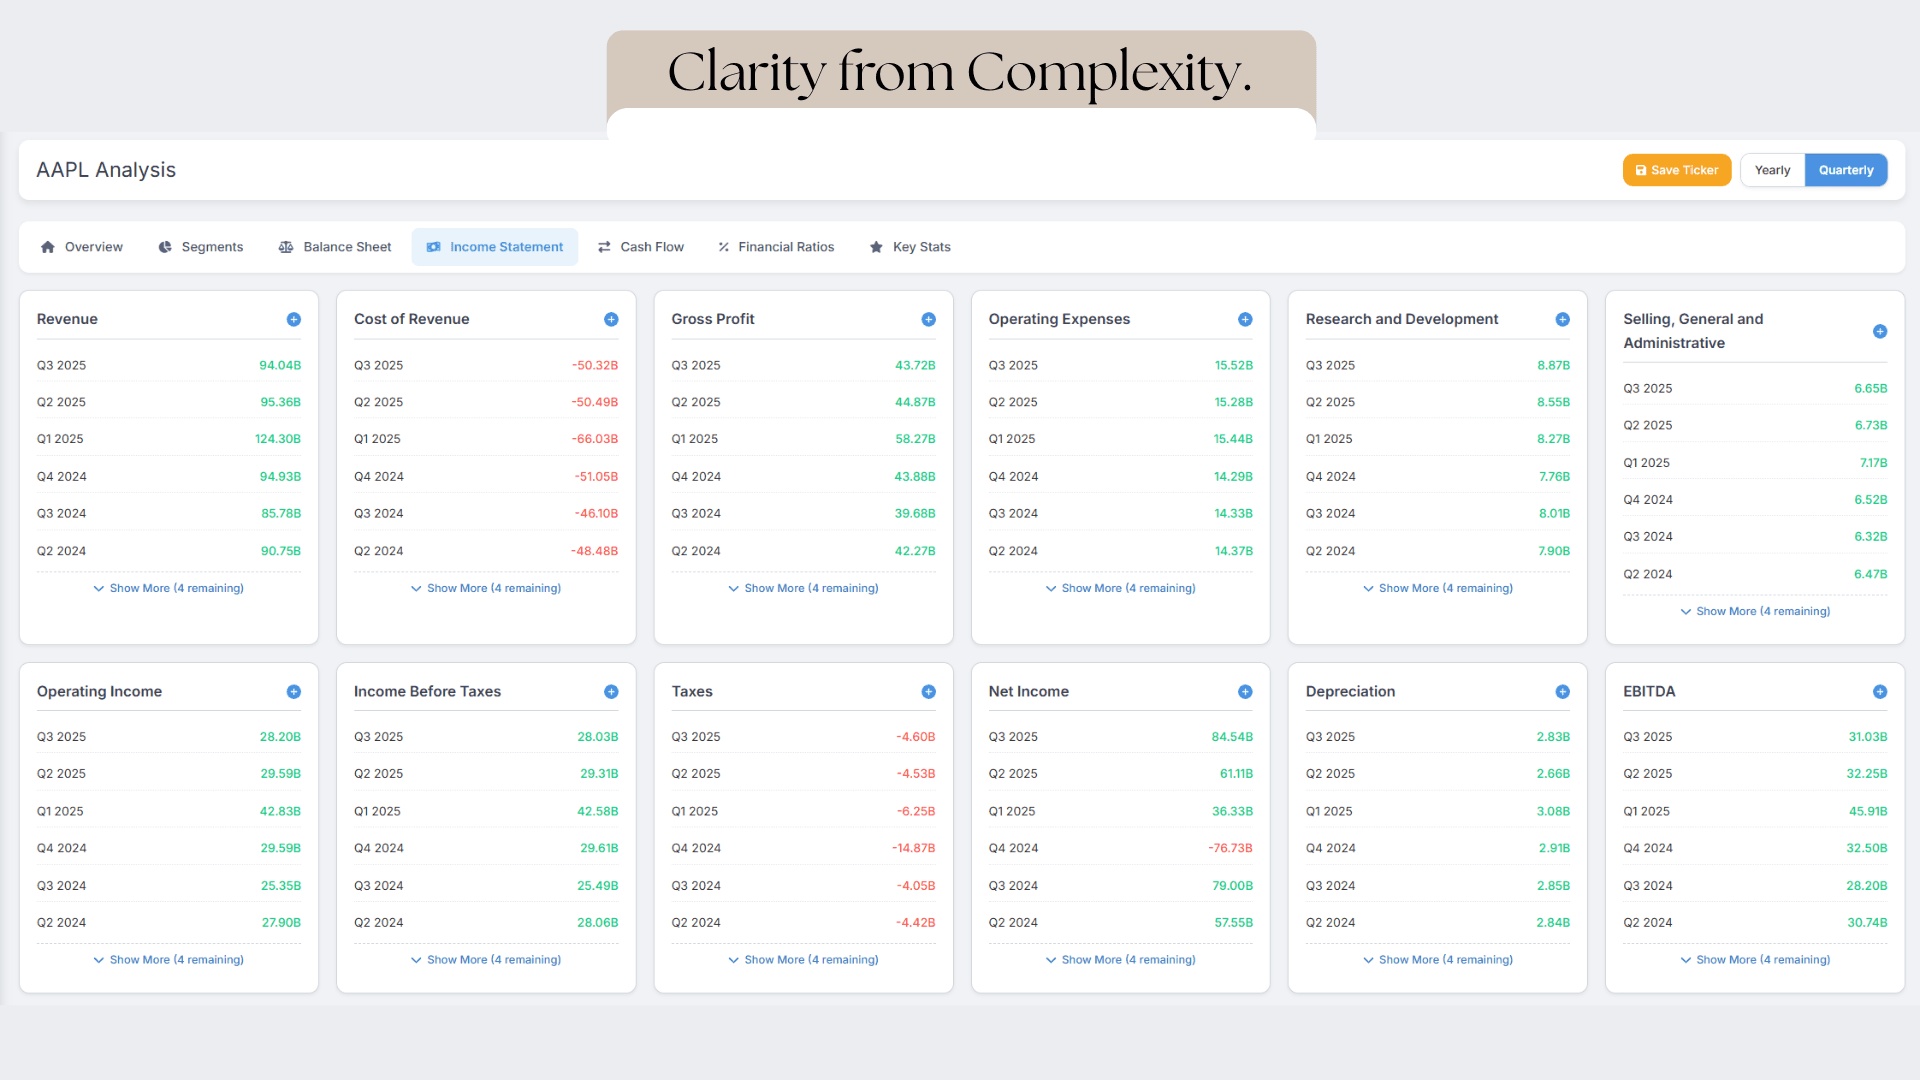Navigate to the Segments section
The image size is (1920, 1080).
click(200, 246)
